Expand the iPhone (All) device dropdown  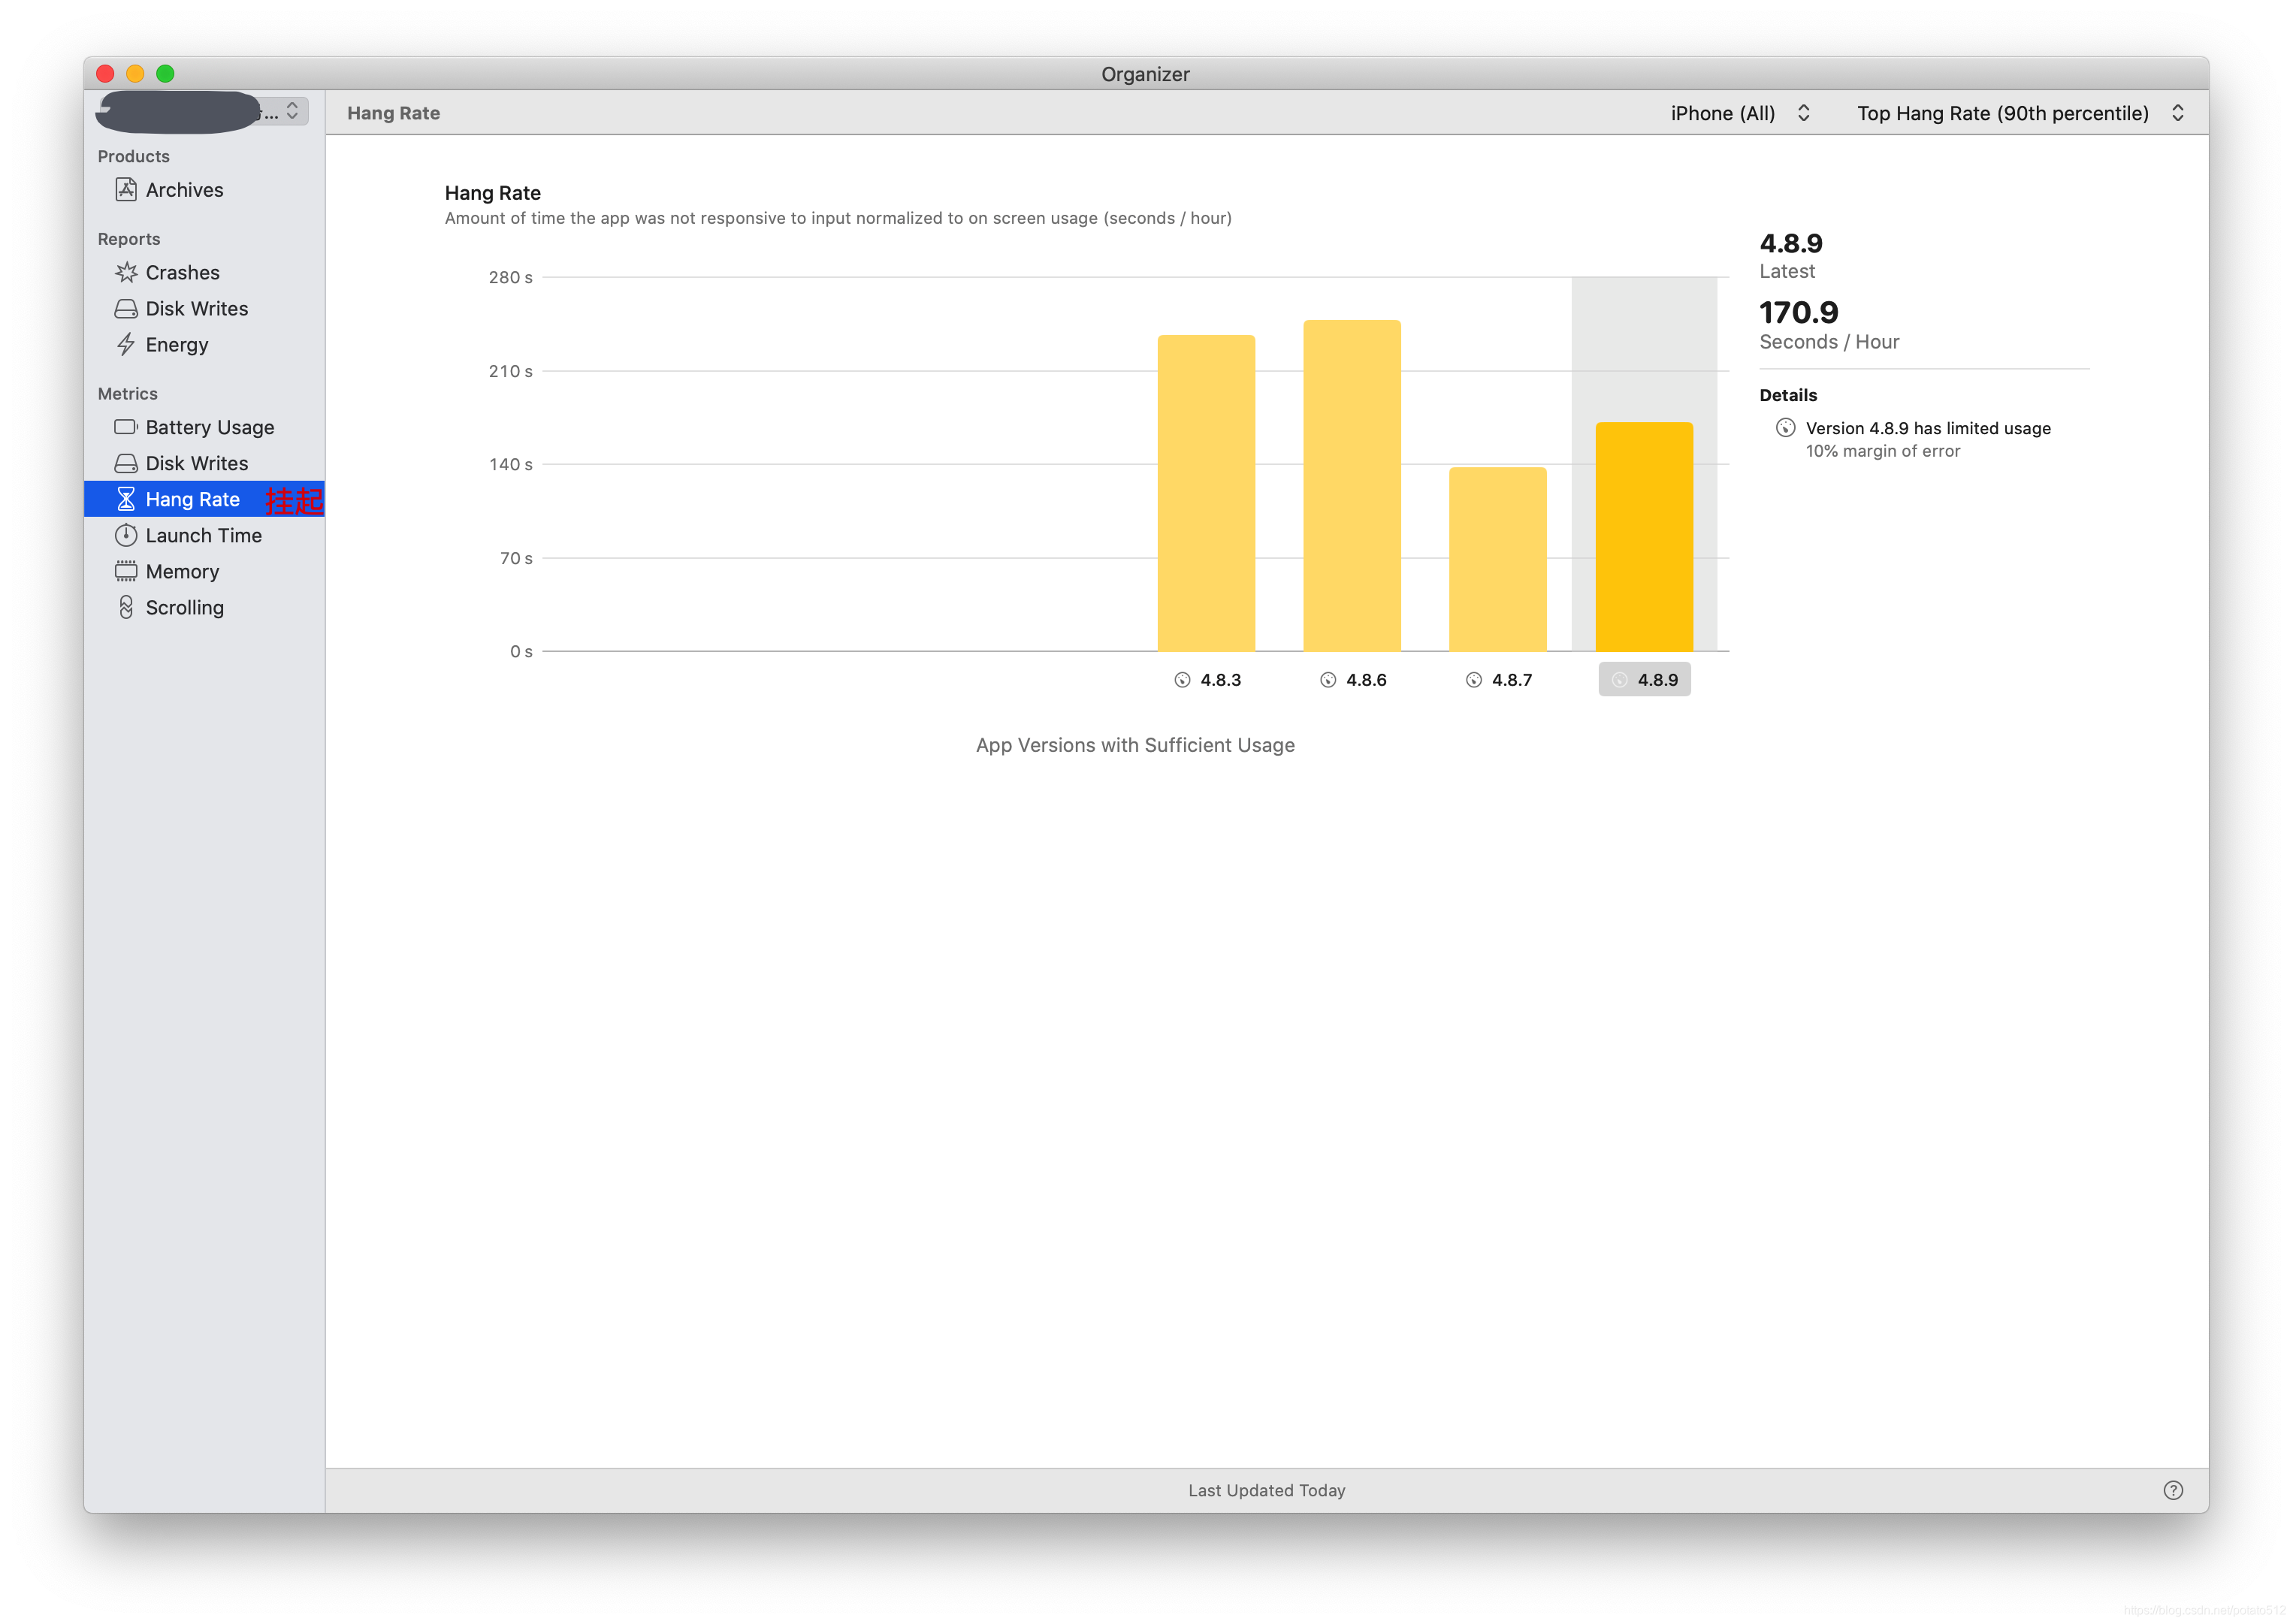(x=1740, y=113)
